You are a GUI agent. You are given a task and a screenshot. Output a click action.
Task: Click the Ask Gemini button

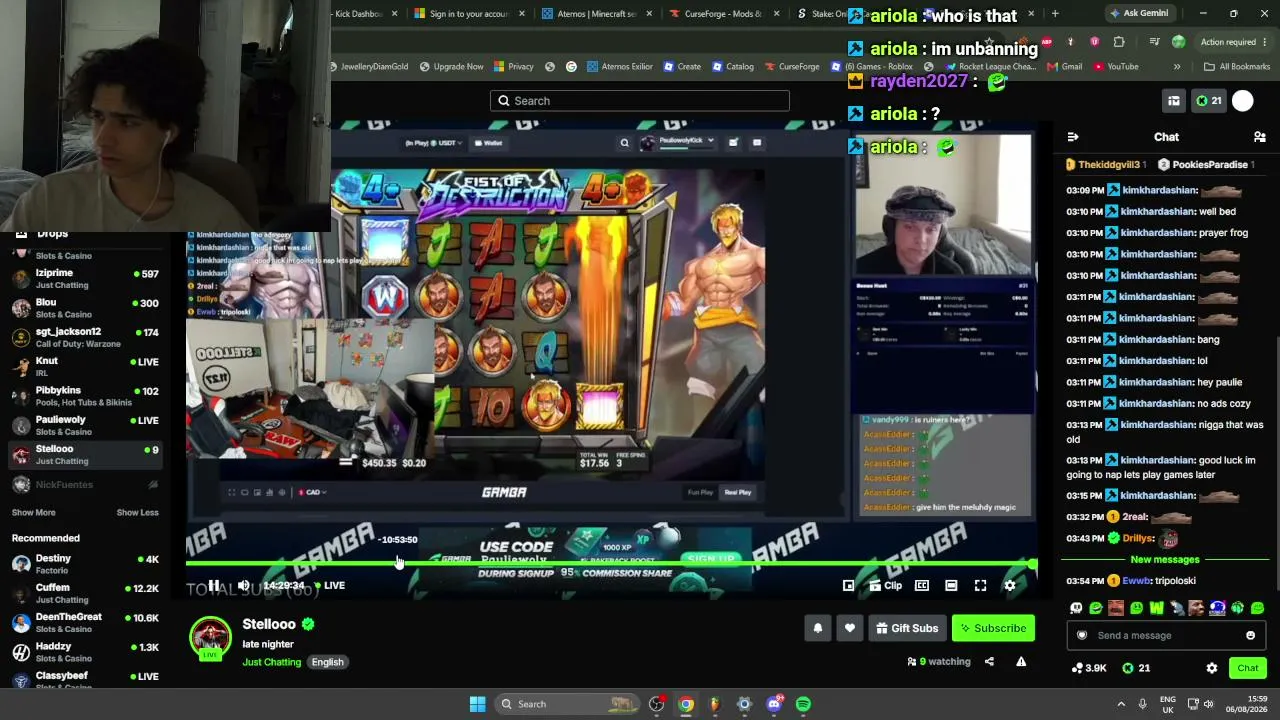[1139, 14]
